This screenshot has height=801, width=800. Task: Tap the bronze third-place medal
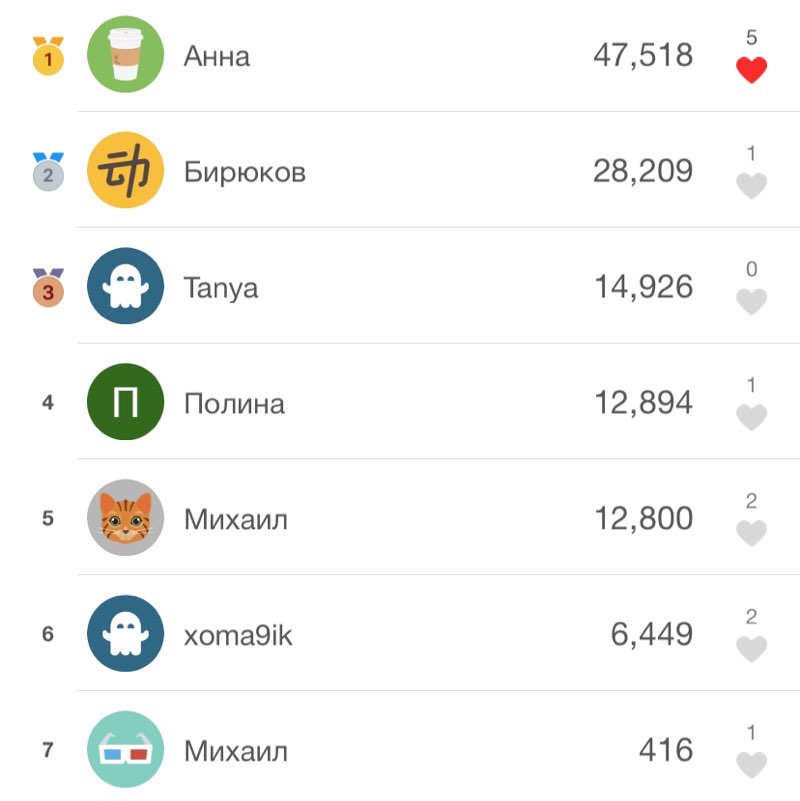[x=48, y=288]
